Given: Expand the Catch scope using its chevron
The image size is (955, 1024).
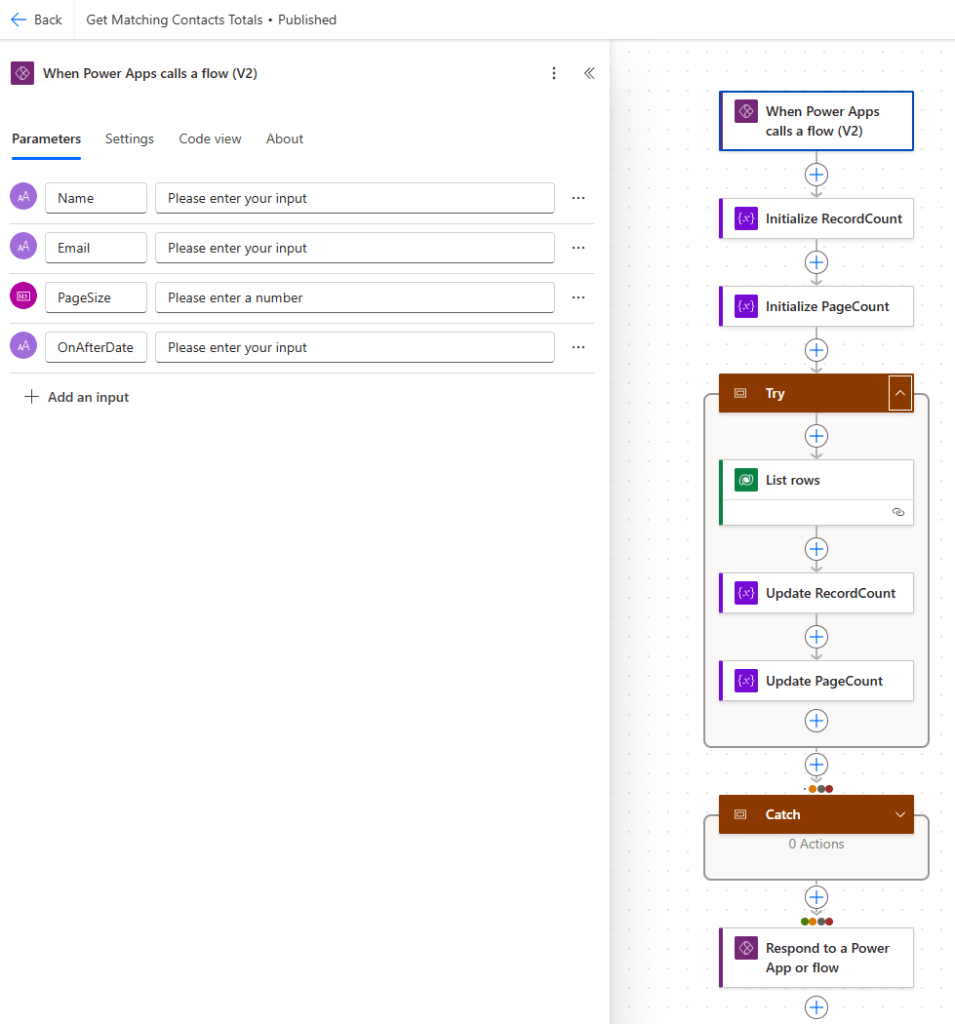Looking at the screenshot, I should coord(899,814).
